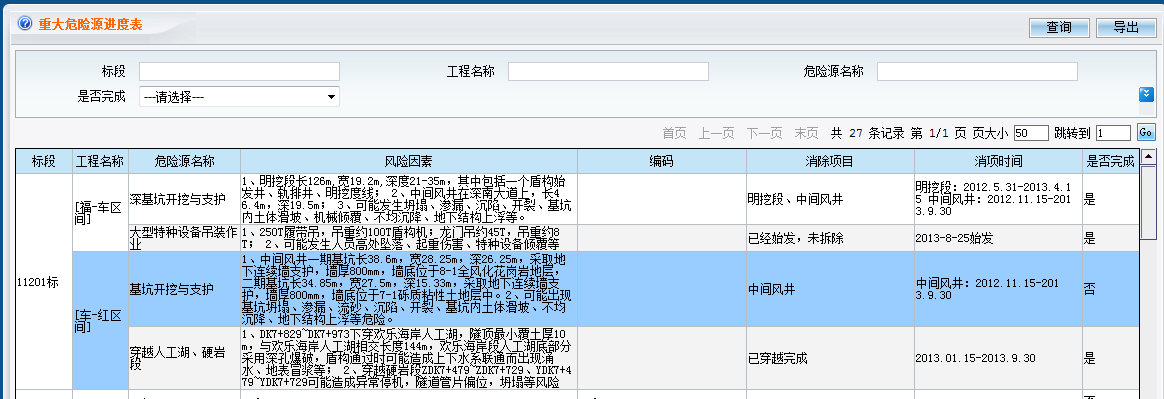Click the 编码 column header
1164x399 pixels.
pyautogui.click(x=661, y=161)
